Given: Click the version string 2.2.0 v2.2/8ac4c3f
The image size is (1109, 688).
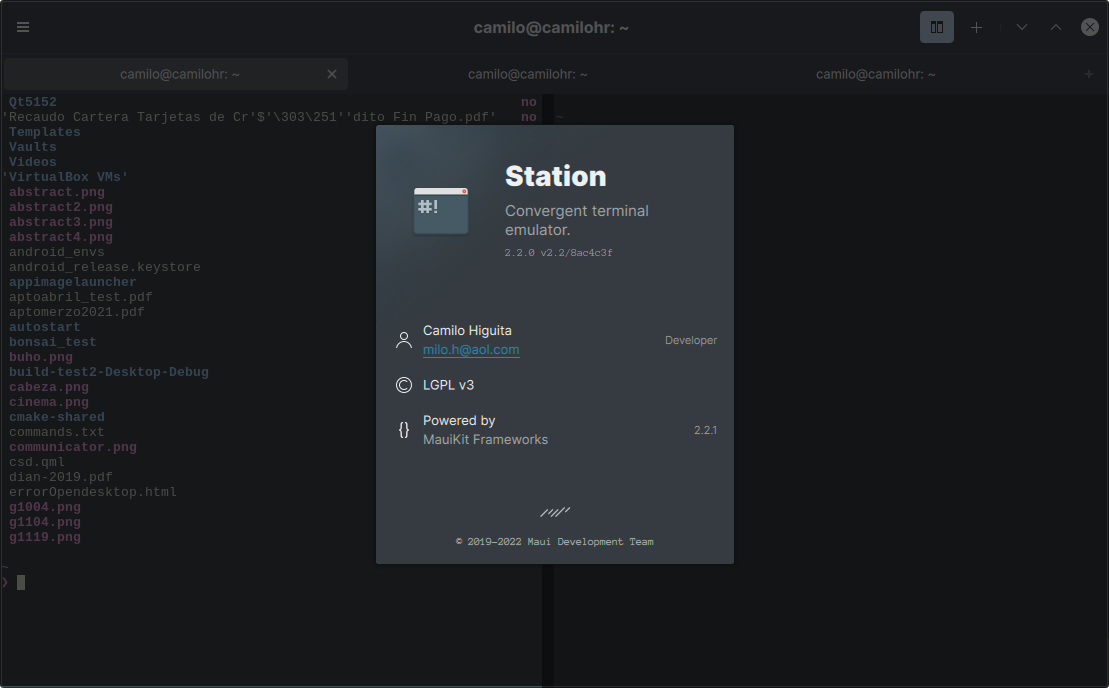Looking at the screenshot, I should pos(559,252).
